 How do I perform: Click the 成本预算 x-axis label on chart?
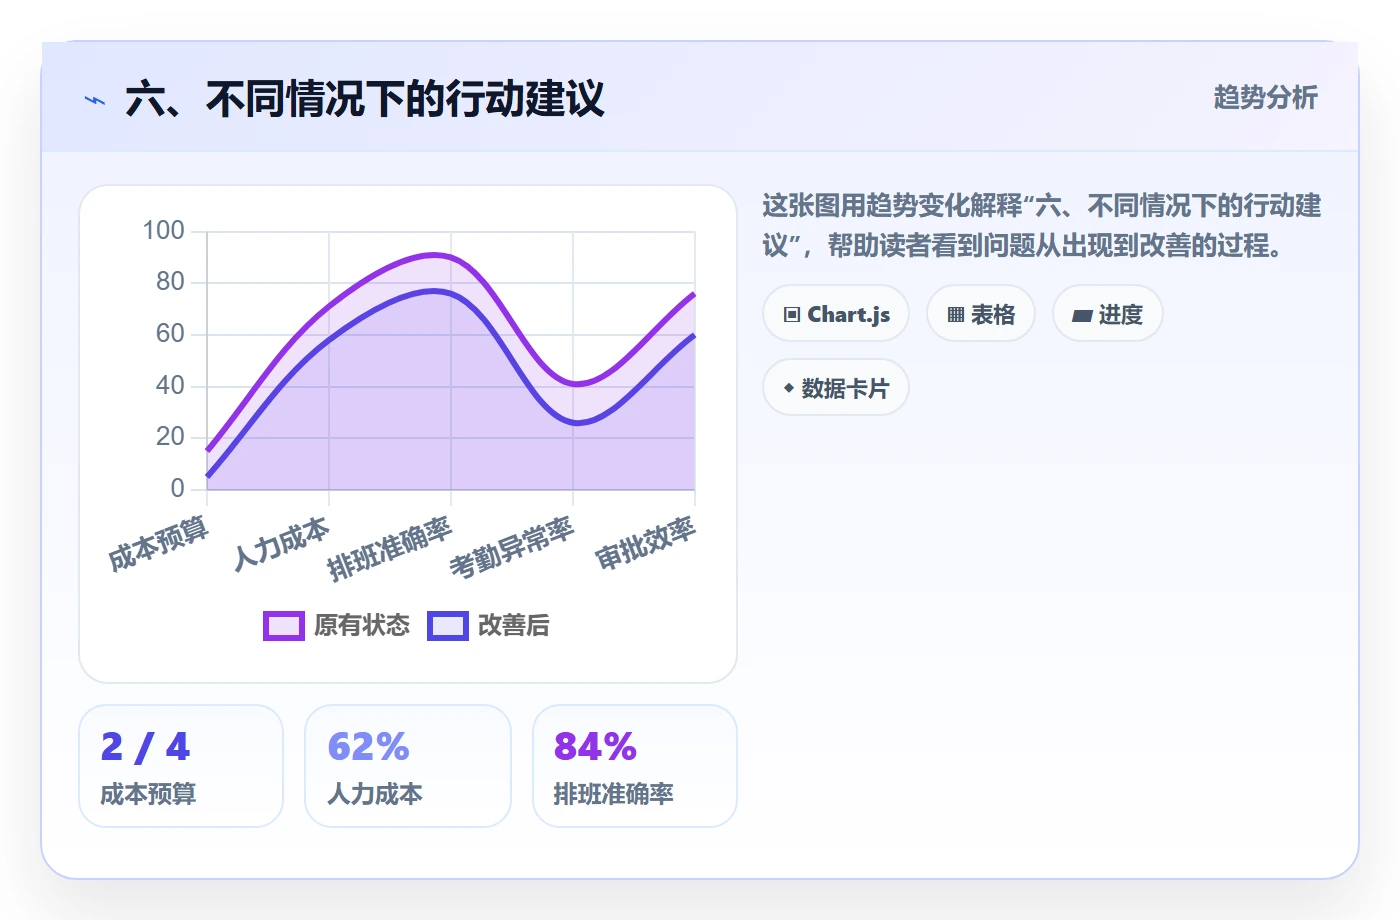click(158, 543)
